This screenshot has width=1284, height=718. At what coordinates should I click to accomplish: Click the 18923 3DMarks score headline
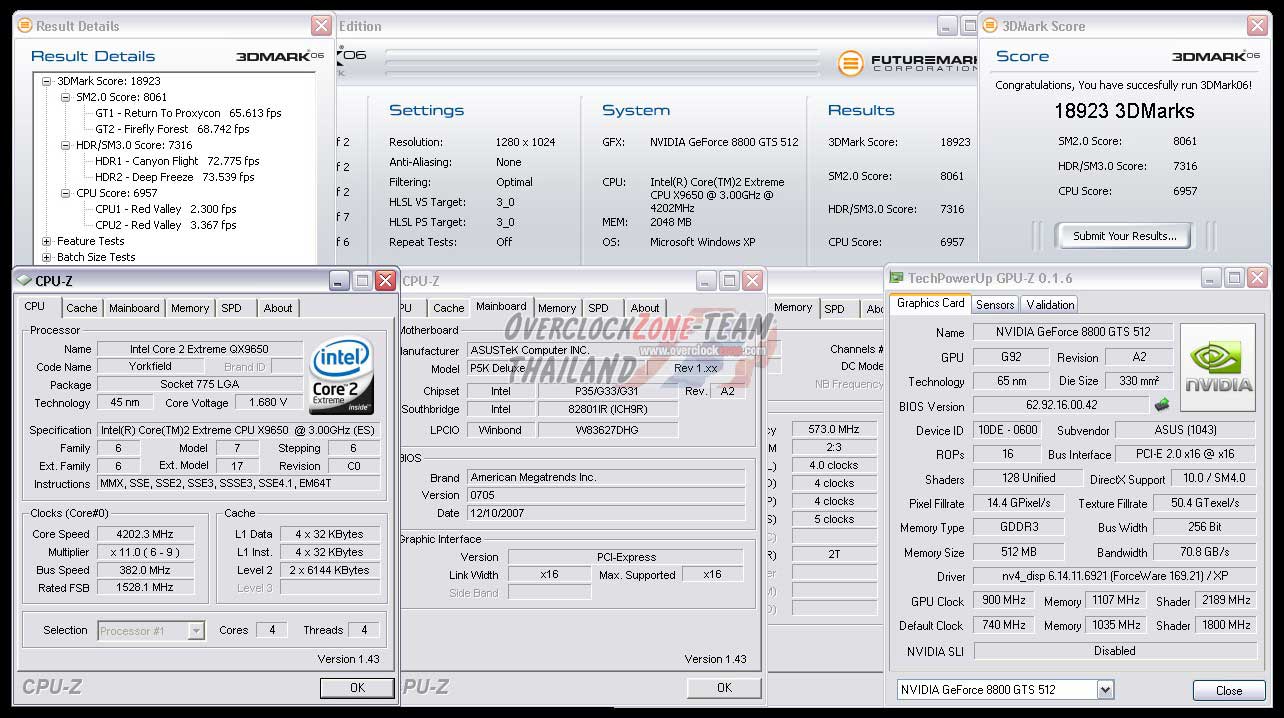pyautogui.click(x=1125, y=112)
